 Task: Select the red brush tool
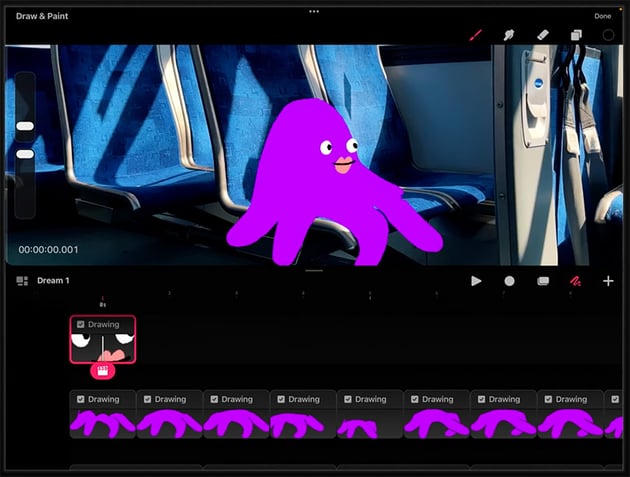(476, 34)
